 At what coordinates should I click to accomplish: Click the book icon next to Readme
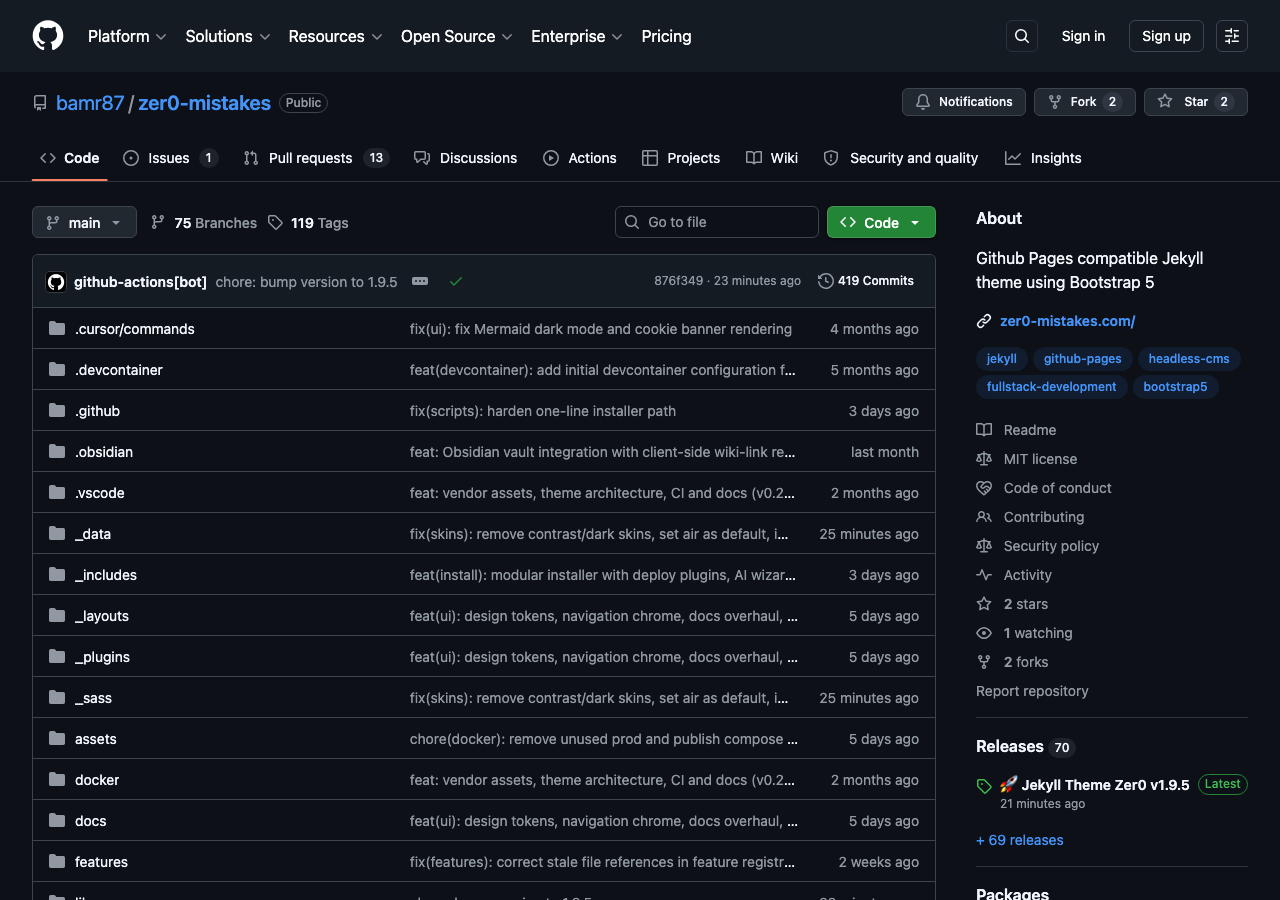point(984,430)
